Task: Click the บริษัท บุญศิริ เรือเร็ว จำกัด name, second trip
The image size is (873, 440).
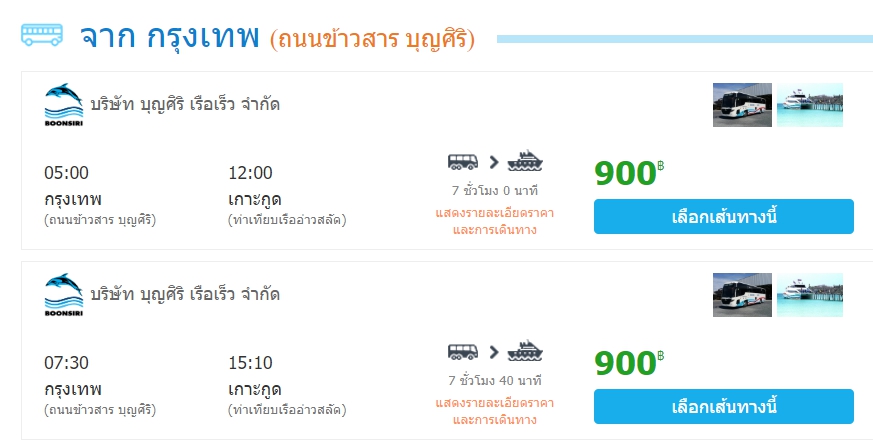Action: [x=185, y=294]
